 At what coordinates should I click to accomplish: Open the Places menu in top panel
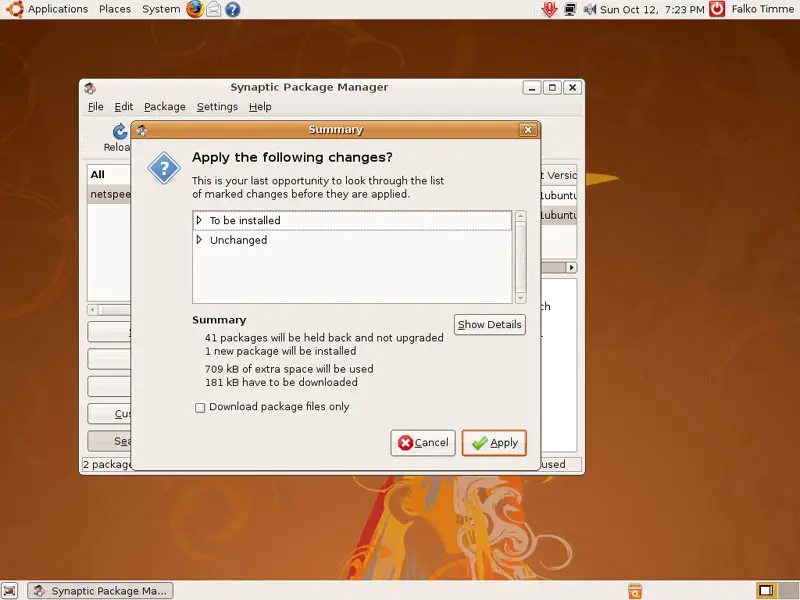click(115, 9)
